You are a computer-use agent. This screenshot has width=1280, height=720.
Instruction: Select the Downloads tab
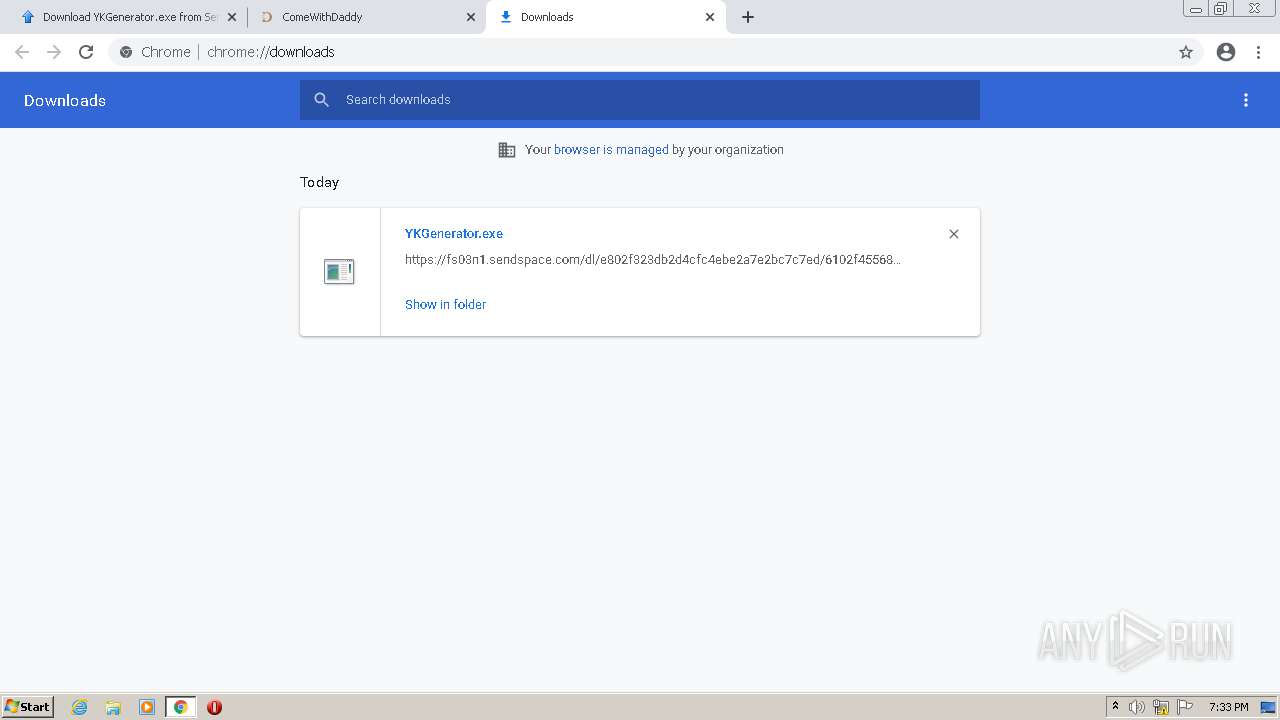[x=605, y=17]
